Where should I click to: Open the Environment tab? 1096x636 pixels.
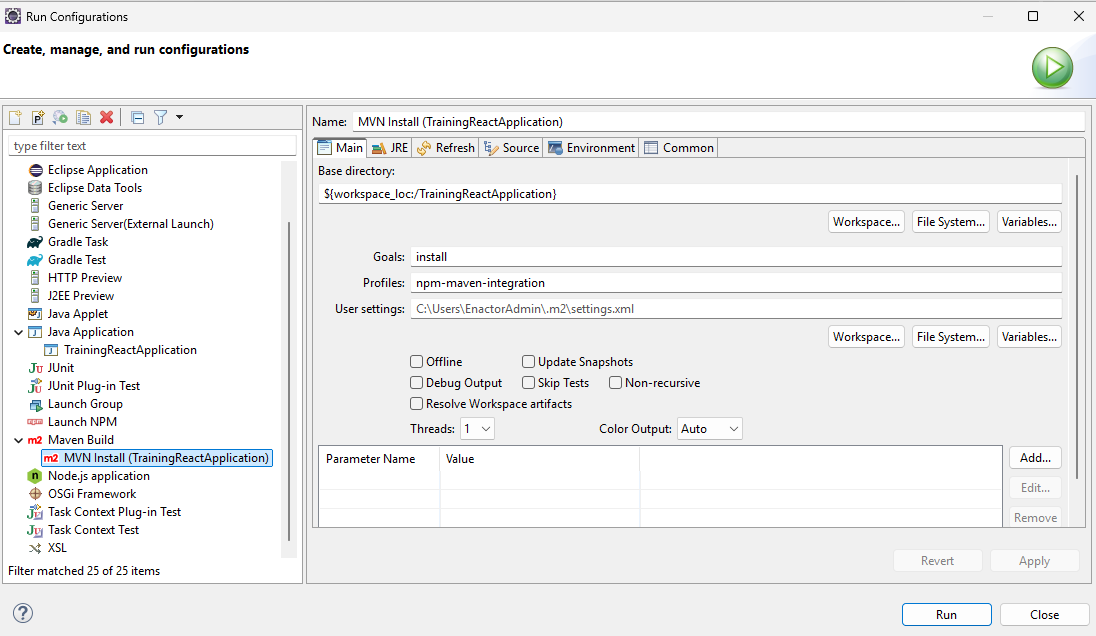coord(591,148)
